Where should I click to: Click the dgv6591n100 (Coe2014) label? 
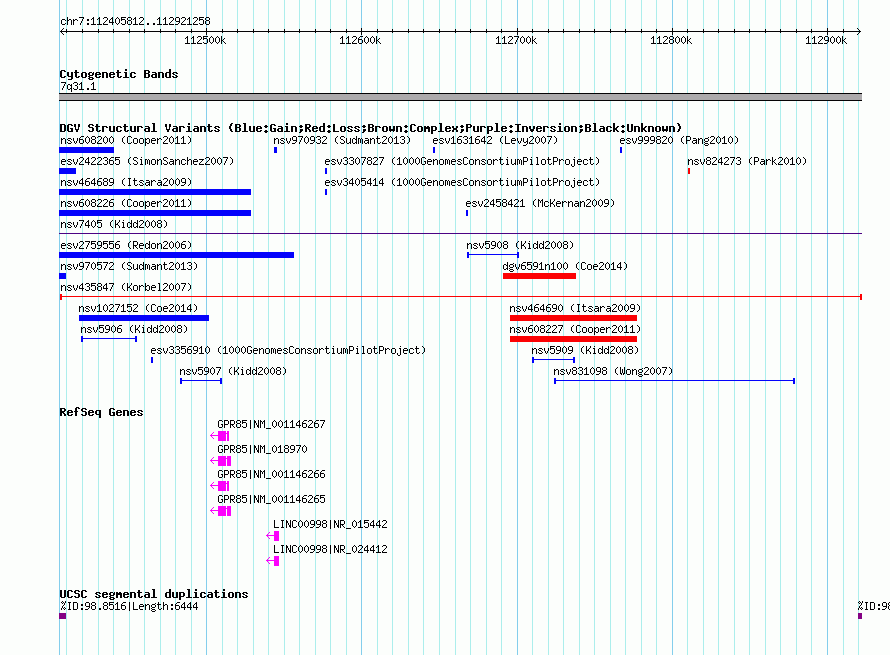[x=565, y=266]
